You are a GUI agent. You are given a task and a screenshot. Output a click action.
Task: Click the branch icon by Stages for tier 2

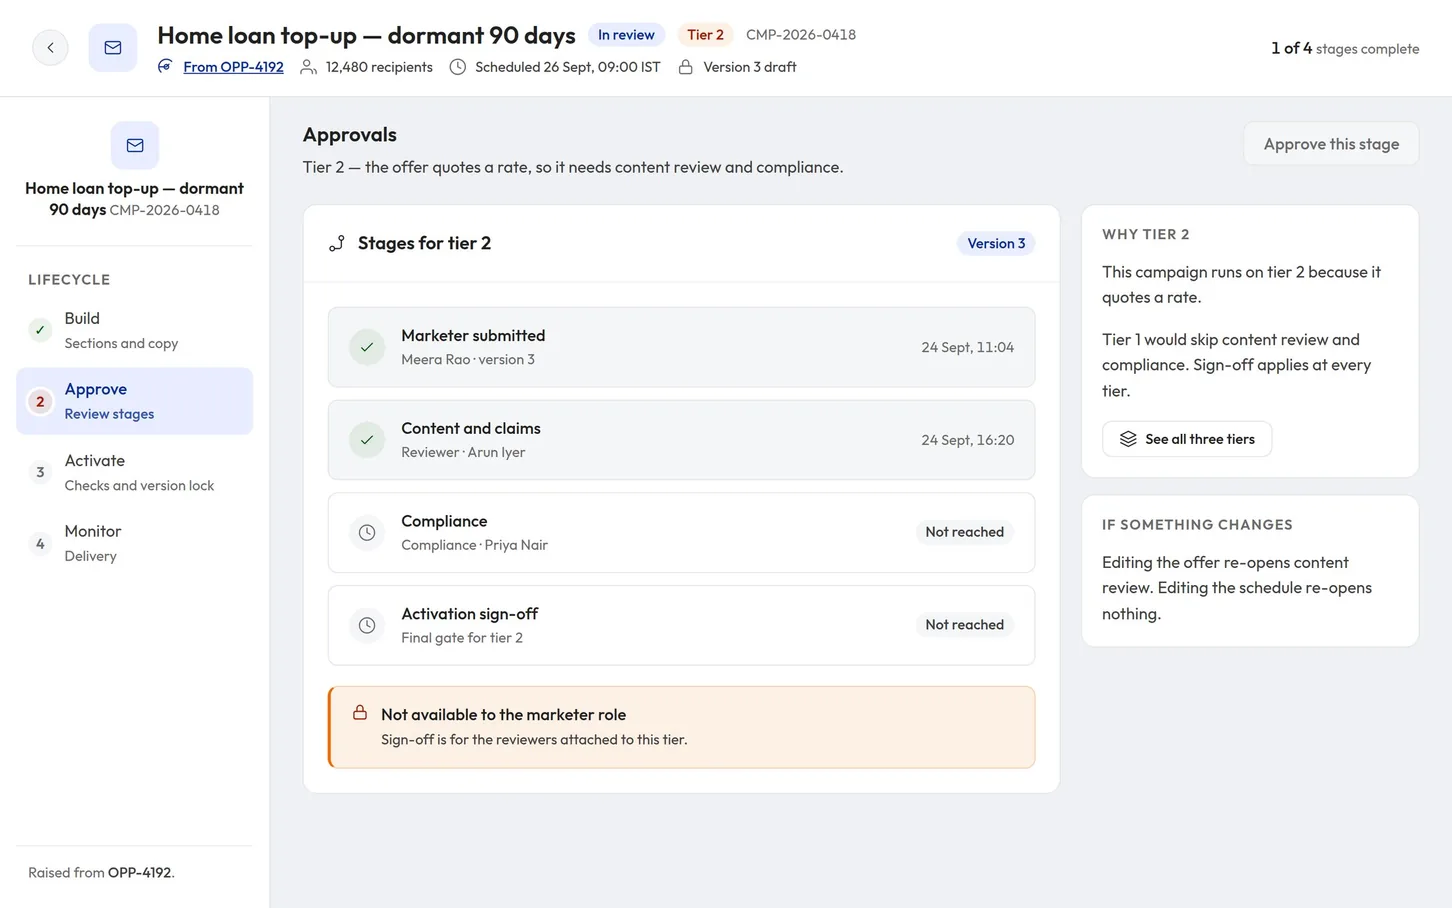(x=337, y=243)
